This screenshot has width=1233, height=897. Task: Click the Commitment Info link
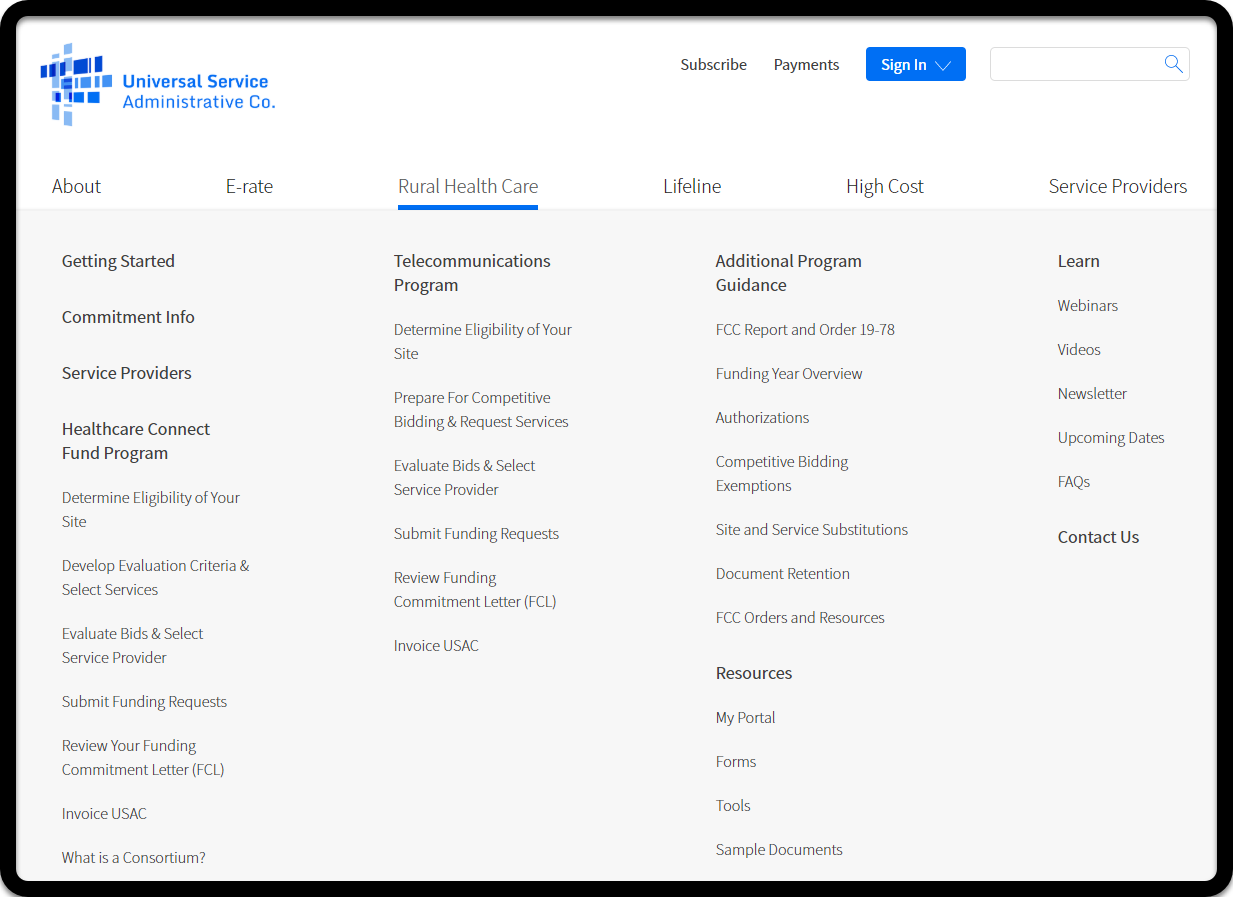128,317
